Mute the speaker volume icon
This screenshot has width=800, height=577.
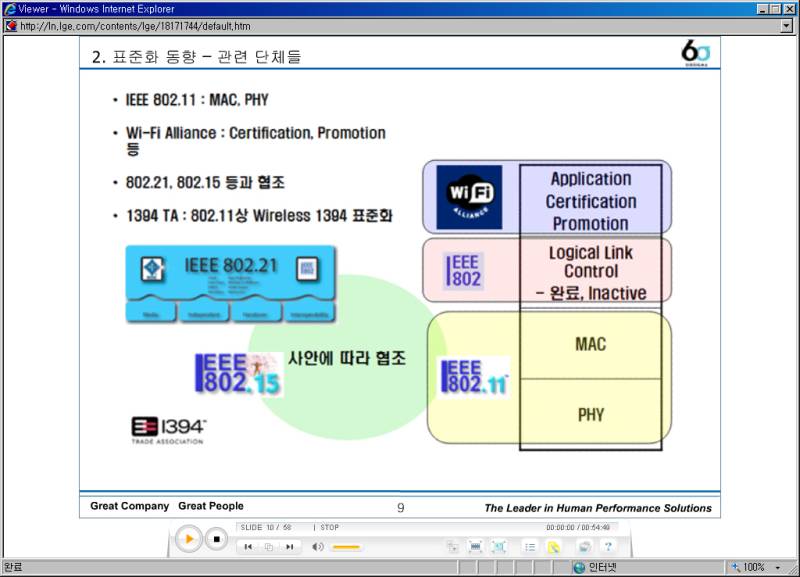point(317,547)
